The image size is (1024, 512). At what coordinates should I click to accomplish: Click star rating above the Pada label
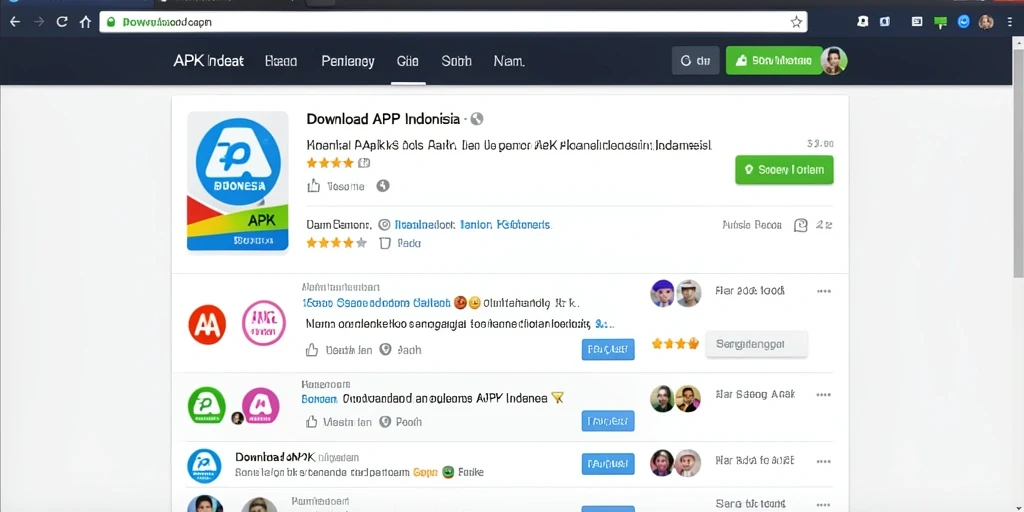[x=337, y=243]
